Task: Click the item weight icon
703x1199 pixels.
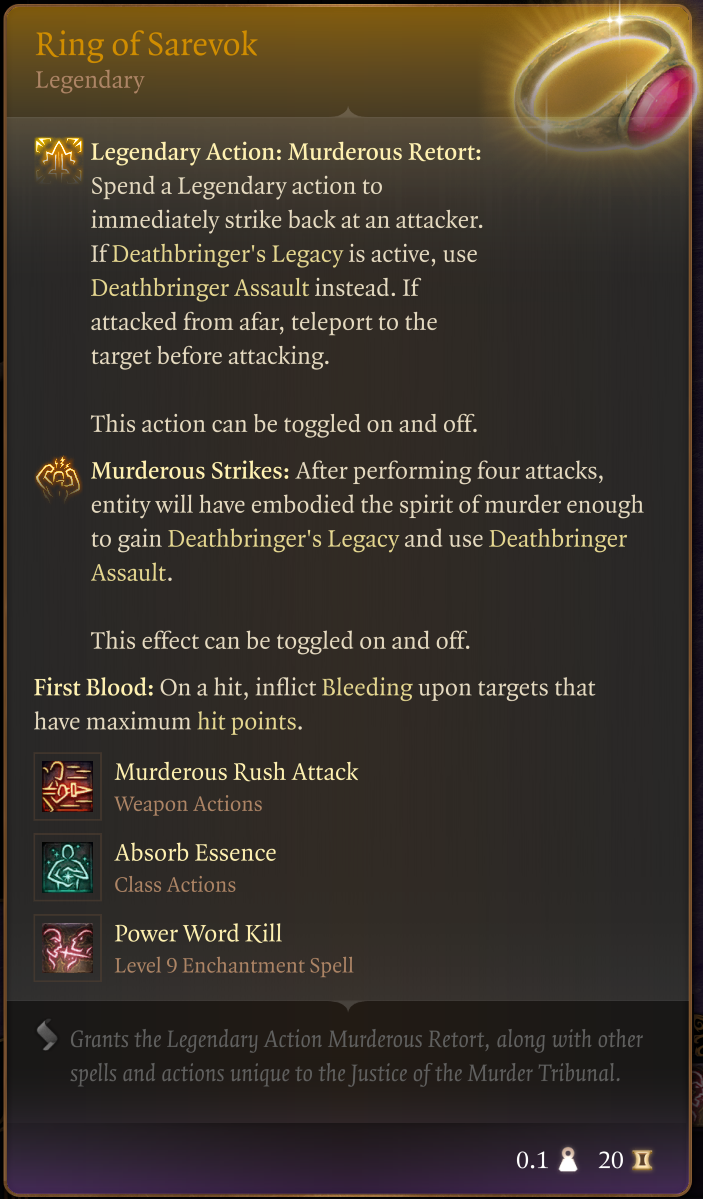Action: pyautogui.click(x=568, y=1160)
